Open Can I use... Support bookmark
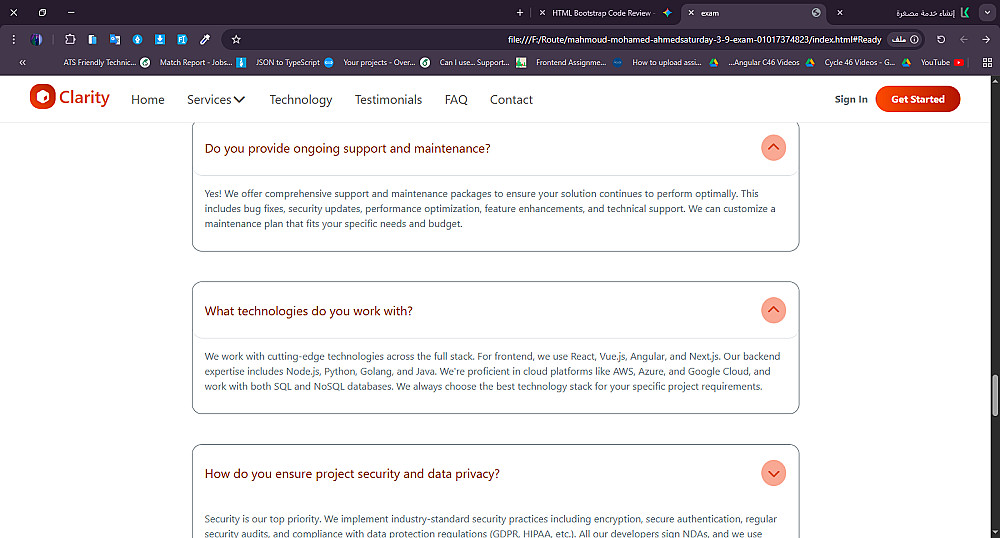1000x538 pixels. 483,62
